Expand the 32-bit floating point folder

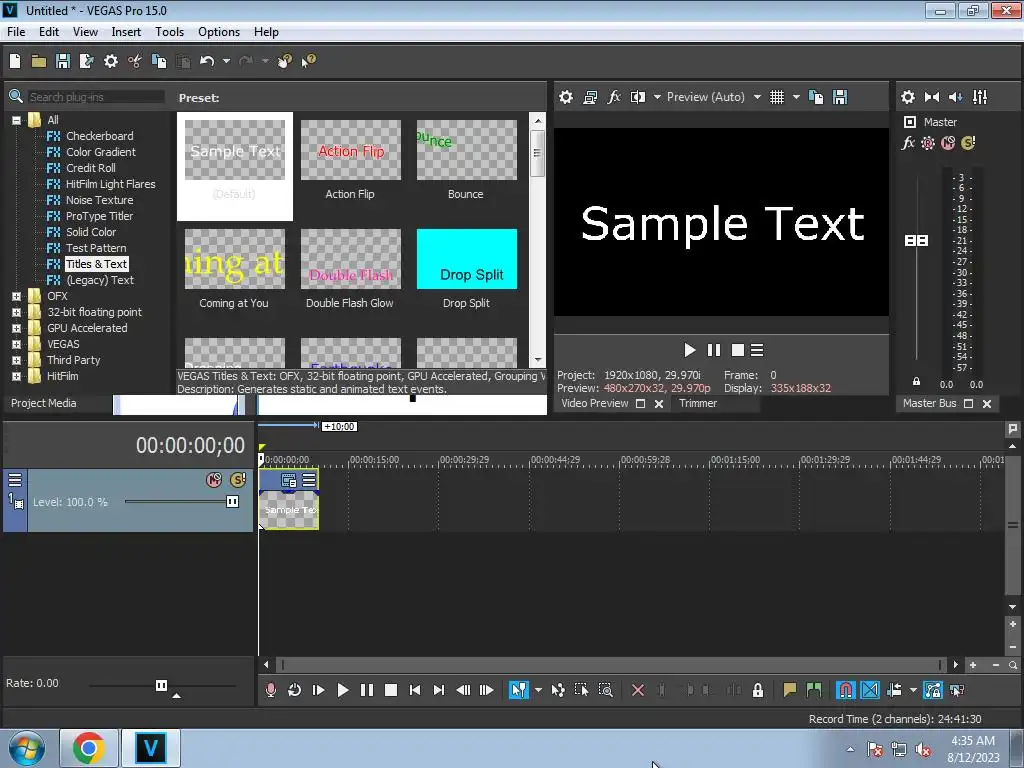[16, 313]
